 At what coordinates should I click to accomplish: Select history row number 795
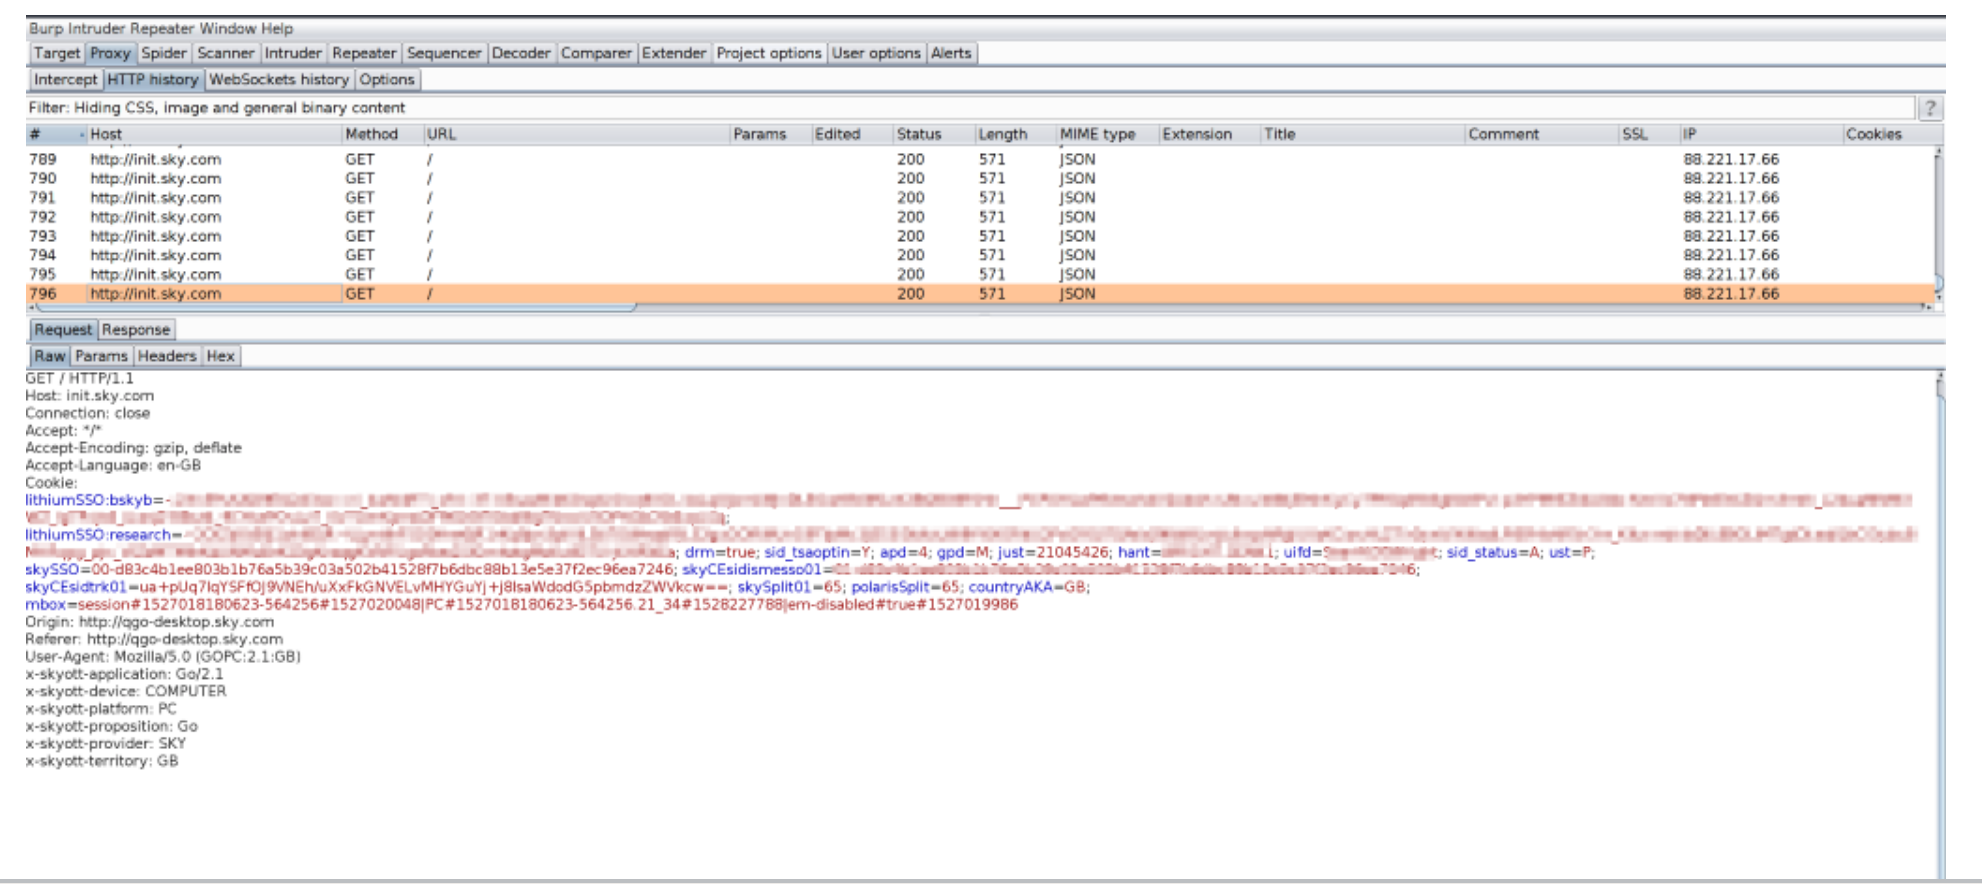[980, 274]
